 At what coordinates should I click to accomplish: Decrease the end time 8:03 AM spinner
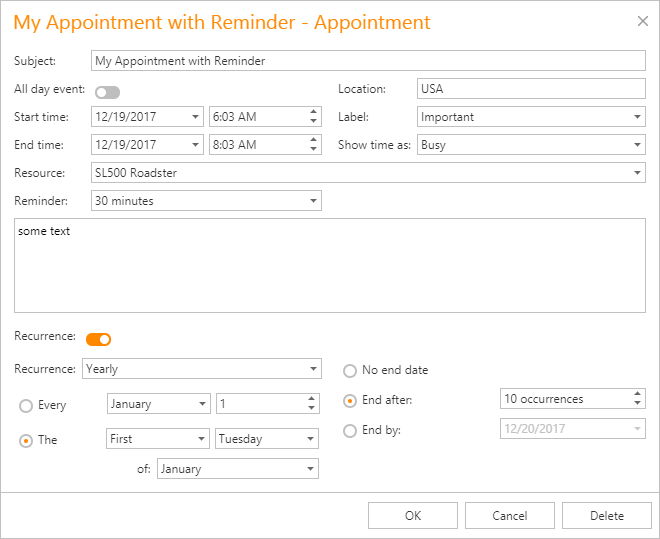314,150
